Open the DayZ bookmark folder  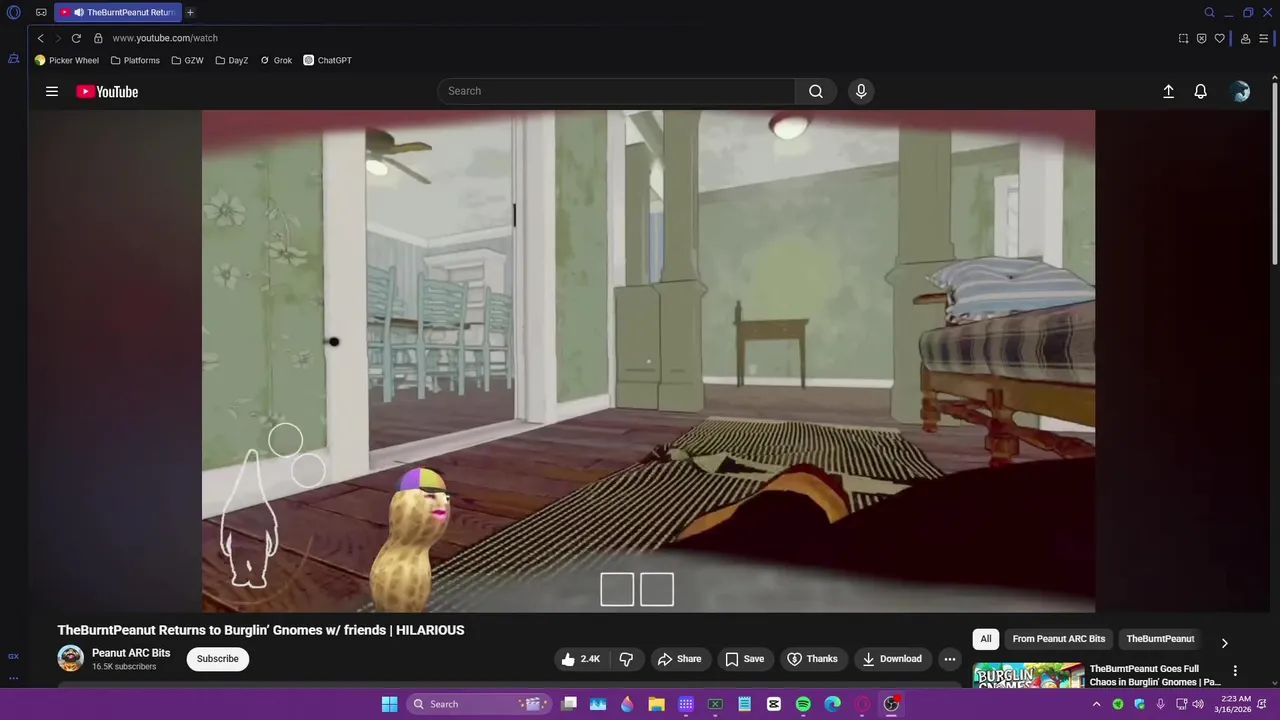coord(232,60)
